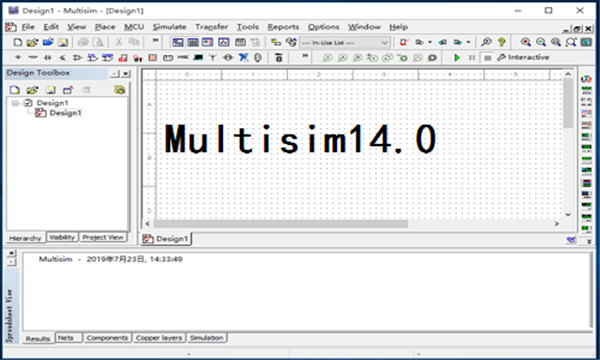This screenshot has width=600, height=360.
Task: Click the Multimeter instrument at top of instruments bar
Action: (586, 79)
